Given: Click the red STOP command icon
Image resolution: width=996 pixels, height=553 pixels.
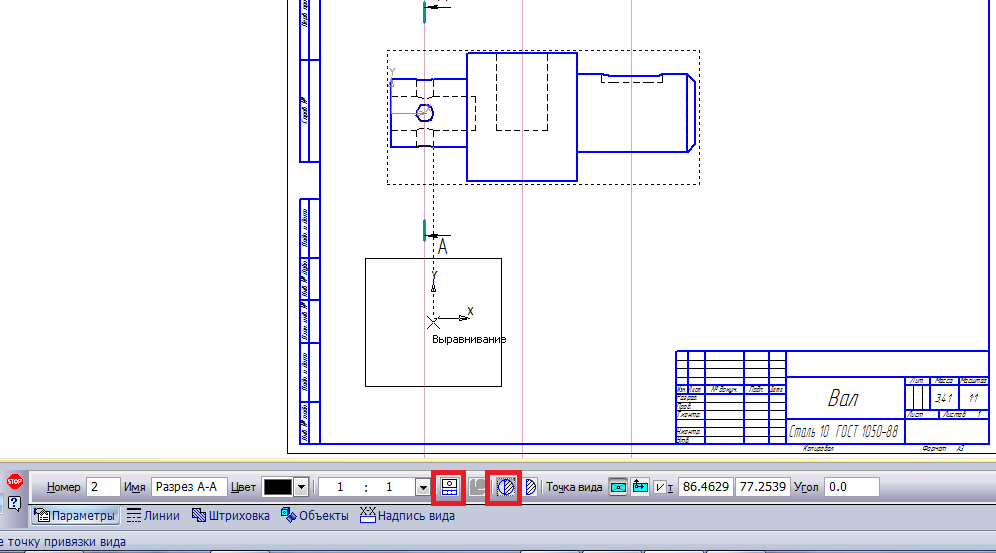Looking at the screenshot, I should pyautogui.click(x=15, y=481).
